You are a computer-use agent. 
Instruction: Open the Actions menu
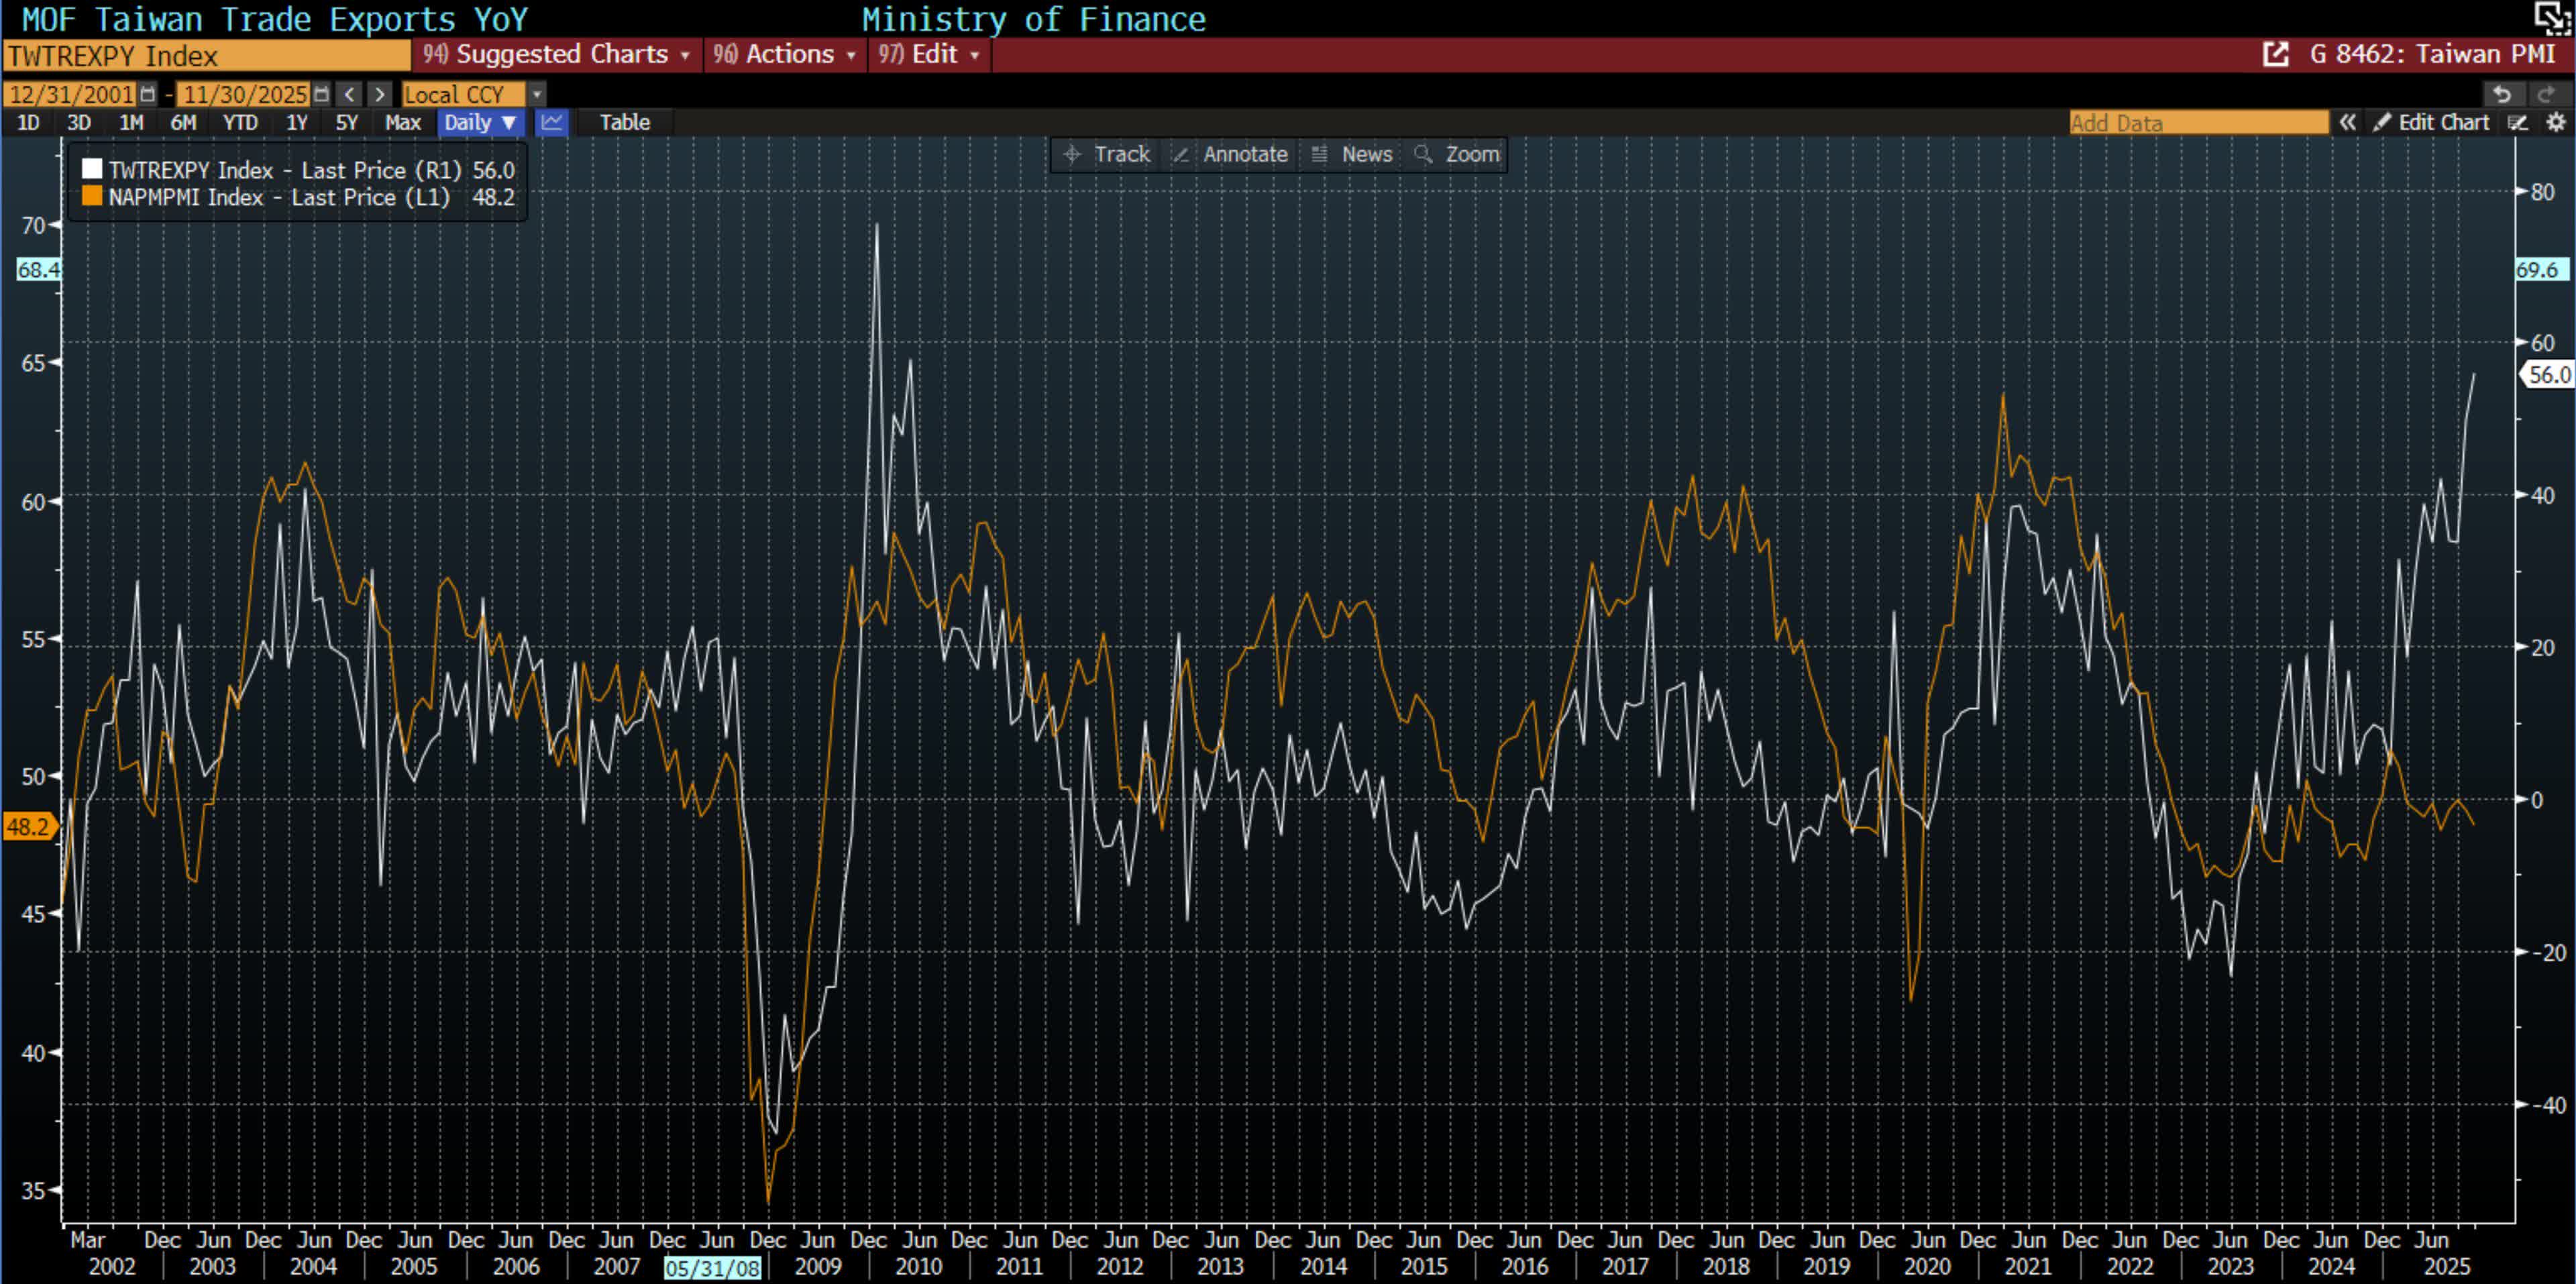[x=785, y=54]
